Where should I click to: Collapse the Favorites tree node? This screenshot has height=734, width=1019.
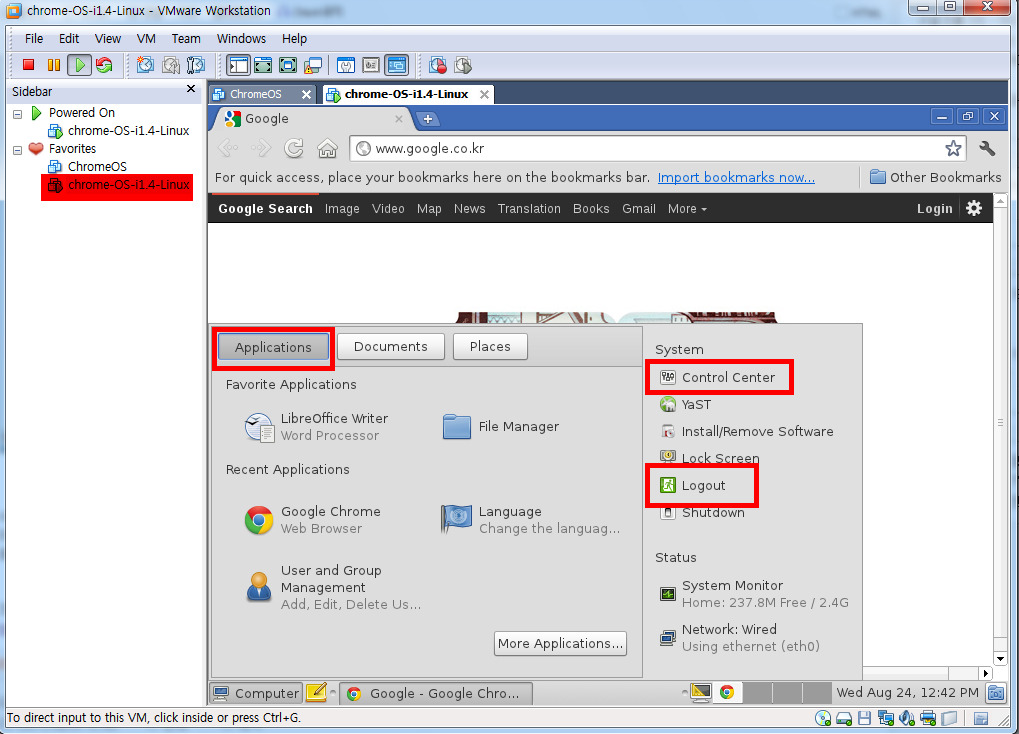(17, 149)
